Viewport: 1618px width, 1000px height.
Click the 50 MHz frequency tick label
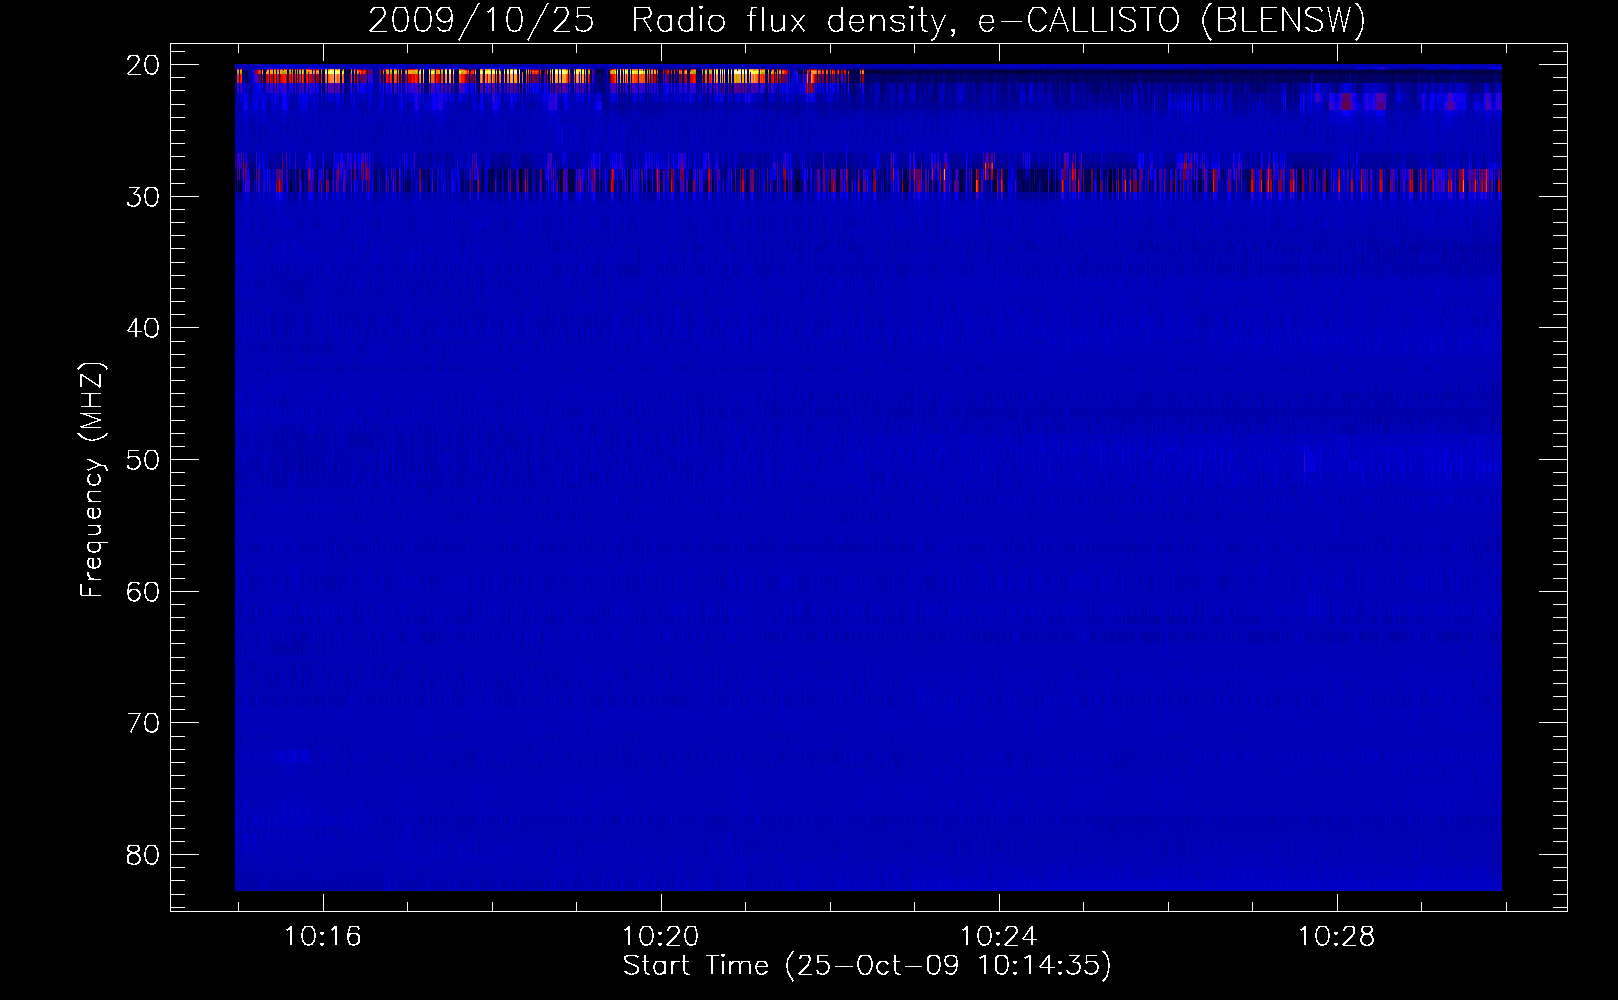tap(143, 461)
